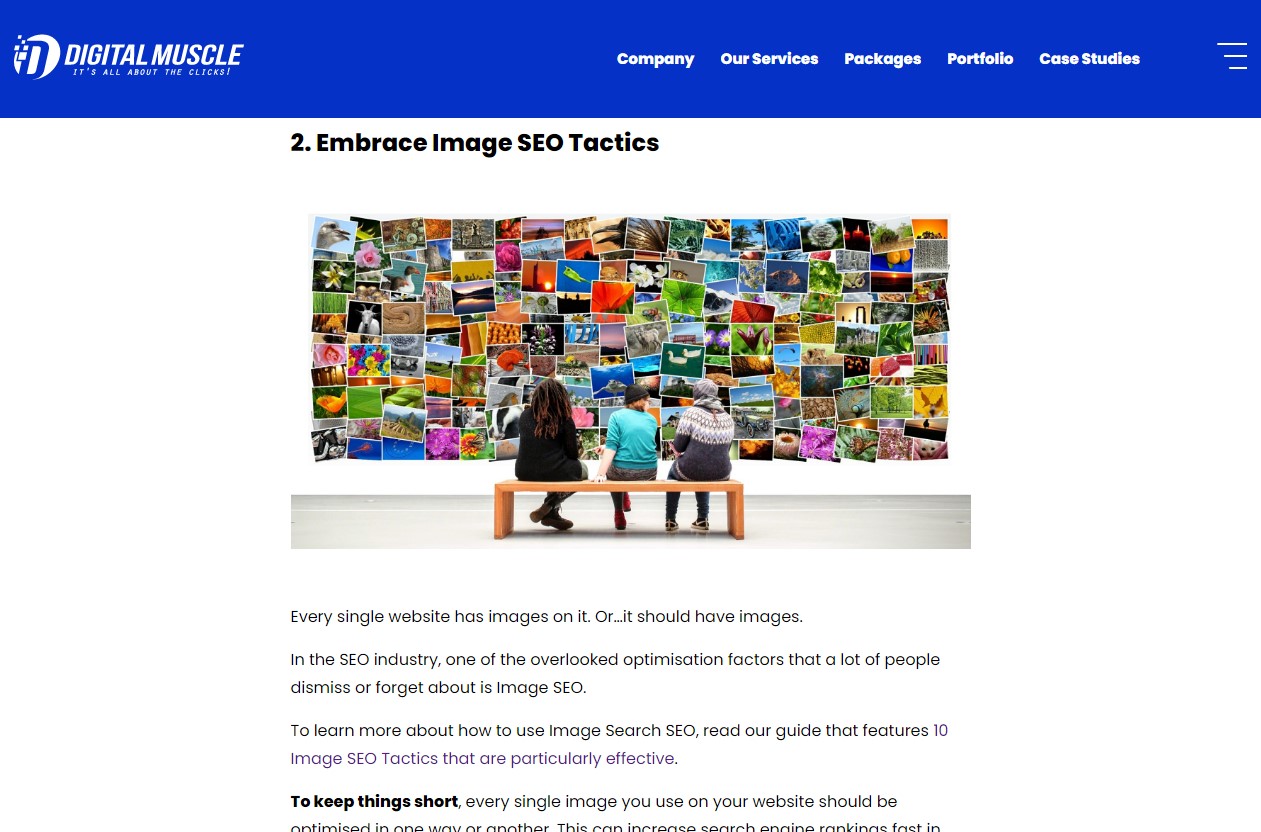Click the bold "To keep things short" text
1261x832 pixels.
point(374,801)
